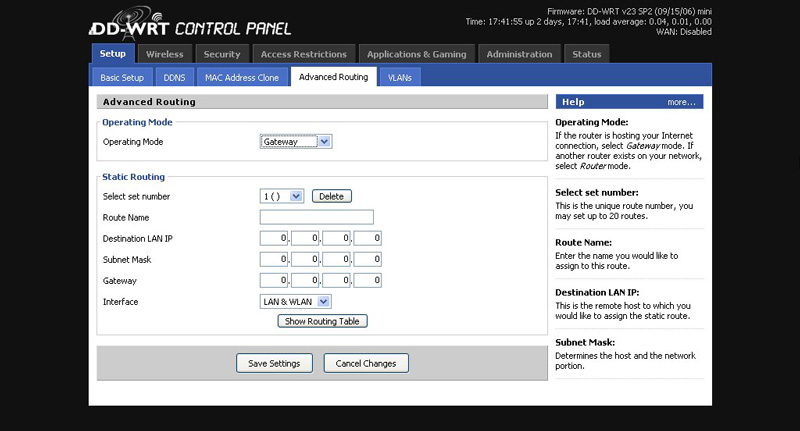
Task: Focus the Route Name text field
Action: click(x=316, y=217)
